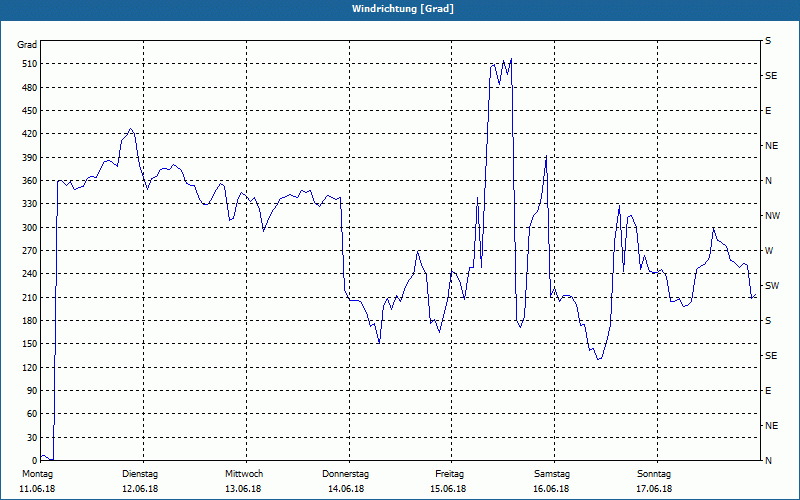Click compass label "NE" on the 30 gridline

tap(771, 426)
